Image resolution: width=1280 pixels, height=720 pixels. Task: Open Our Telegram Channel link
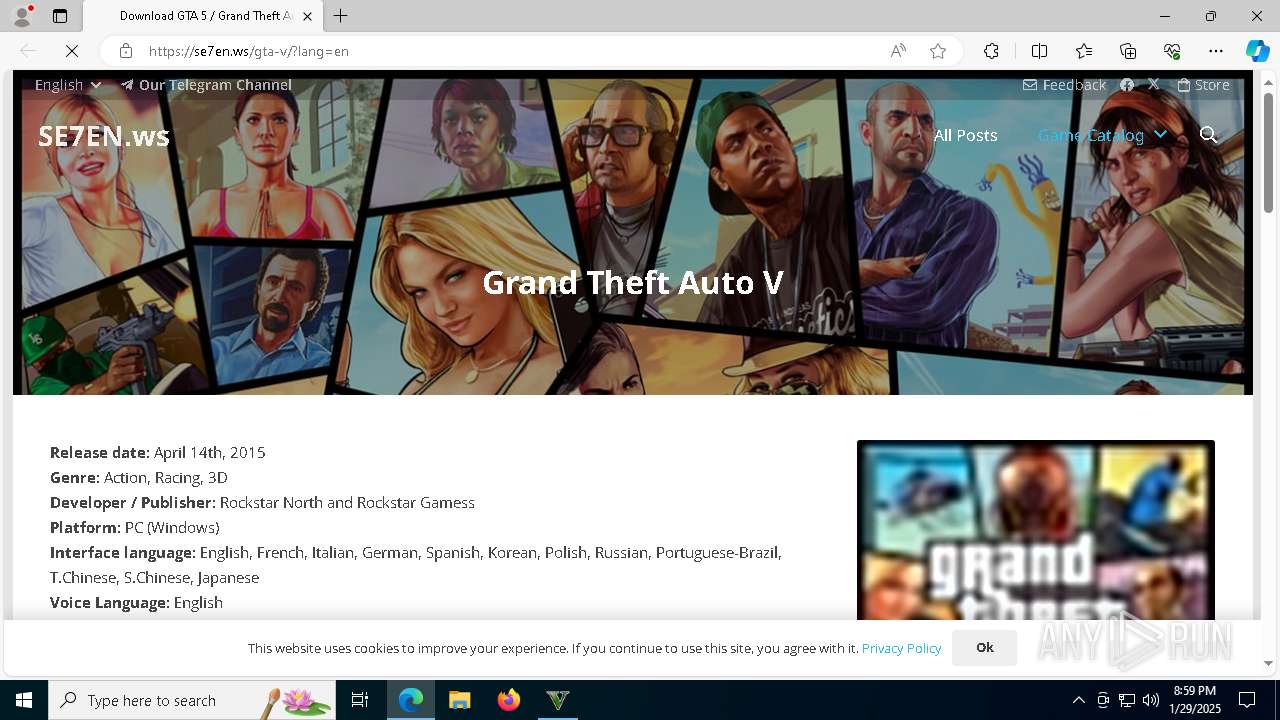coord(207,85)
